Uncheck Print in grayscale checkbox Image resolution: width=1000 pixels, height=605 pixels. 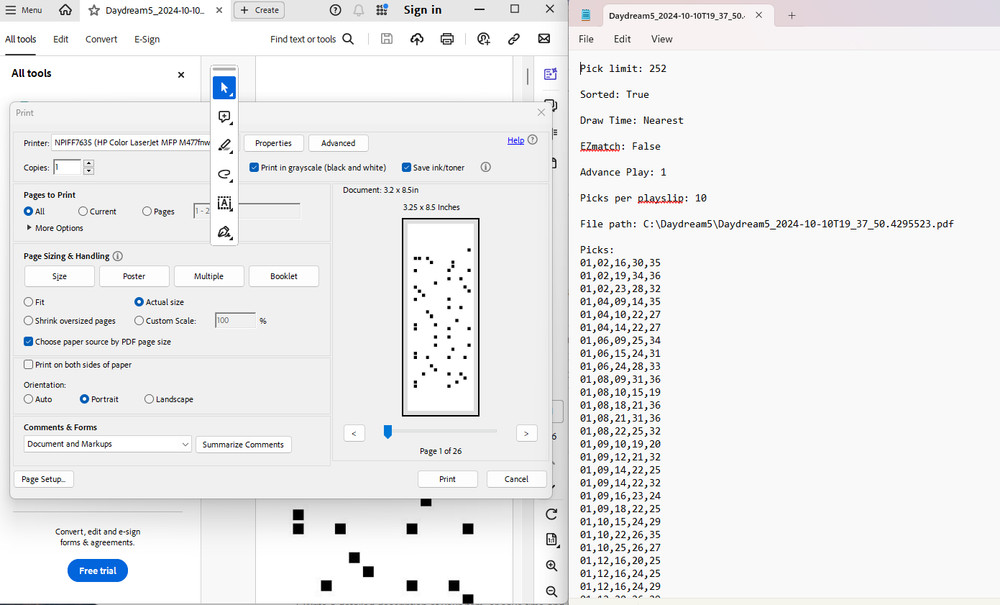(x=255, y=168)
